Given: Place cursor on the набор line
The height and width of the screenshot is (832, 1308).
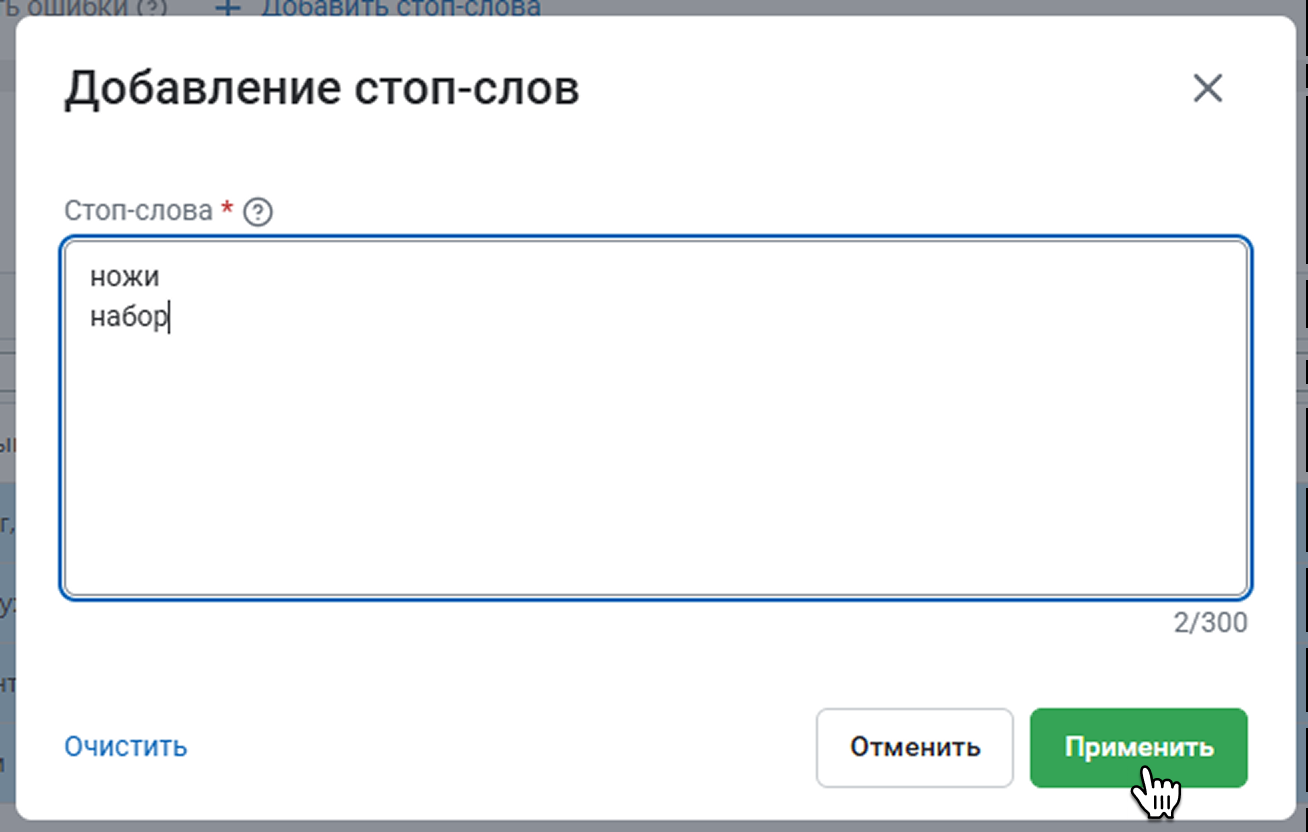Looking at the screenshot, I should (x=128, y=318).
